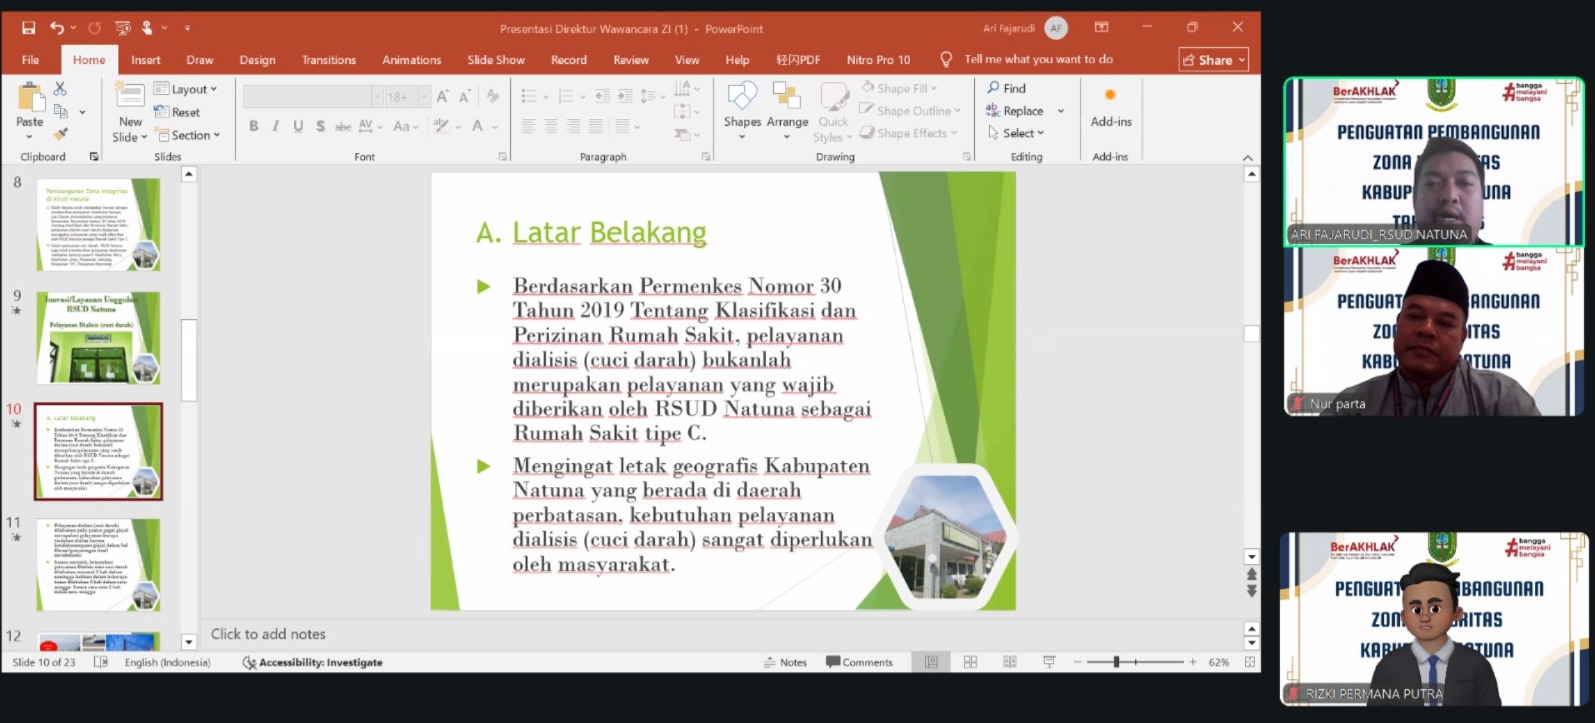Open the Shape Fill dropdown
Screen dimensions: 1595x723
899,88
